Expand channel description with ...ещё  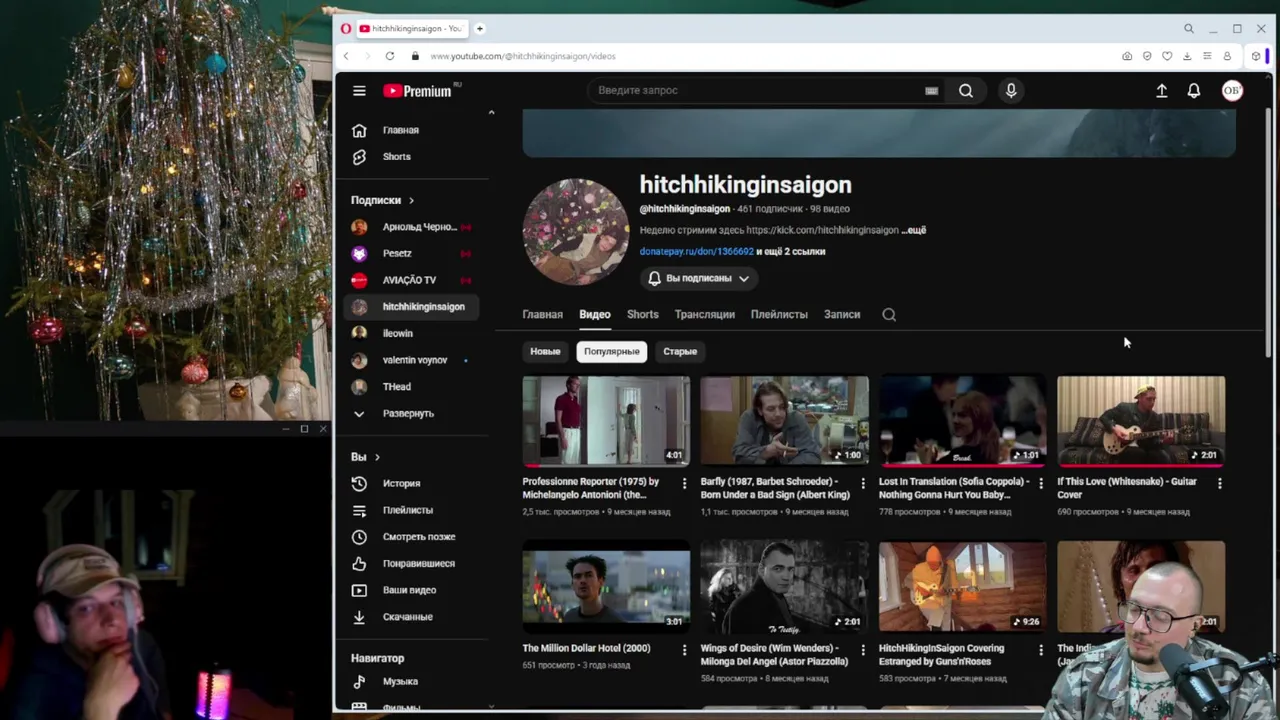914,230
